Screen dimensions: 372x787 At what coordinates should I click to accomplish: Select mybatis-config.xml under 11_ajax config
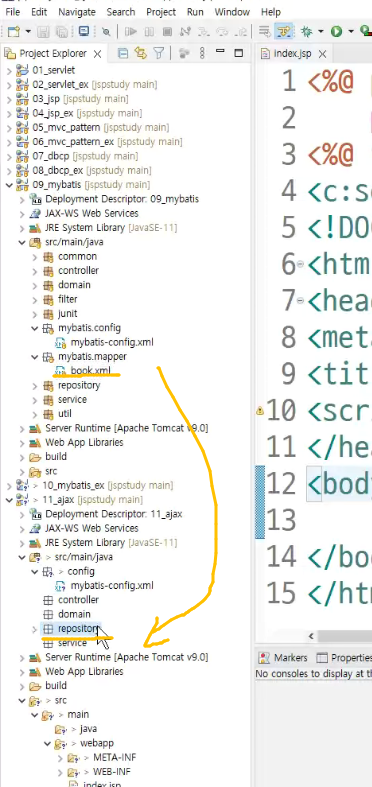coord(111,585)
